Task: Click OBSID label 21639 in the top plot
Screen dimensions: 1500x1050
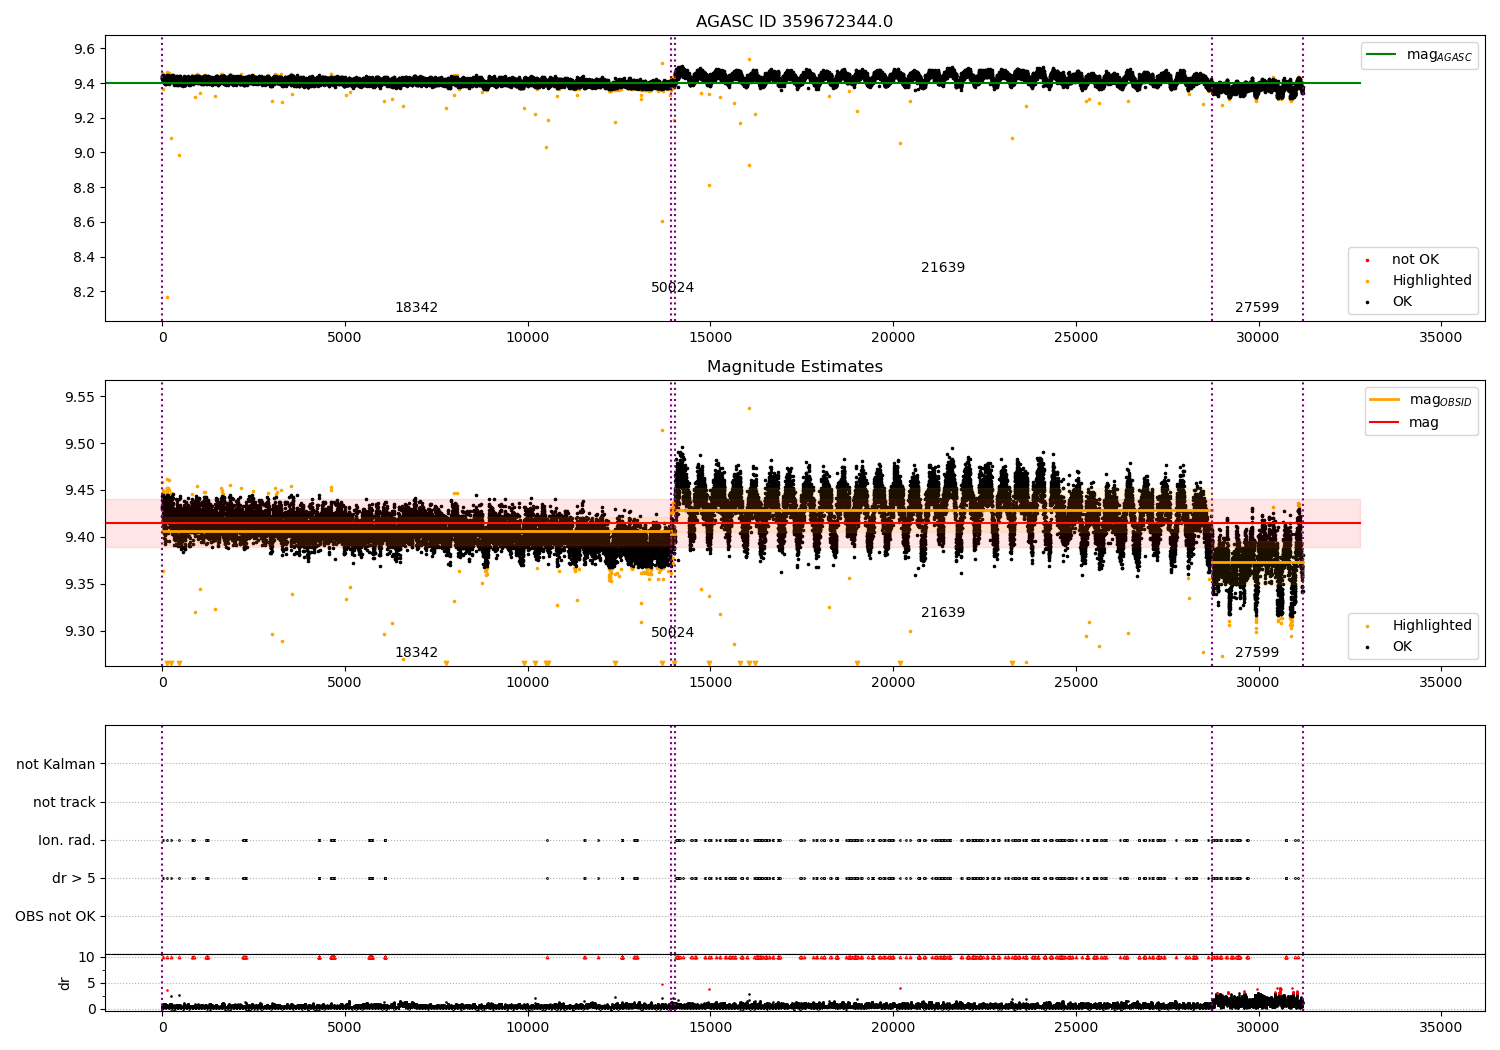Action: coord(943,268)
